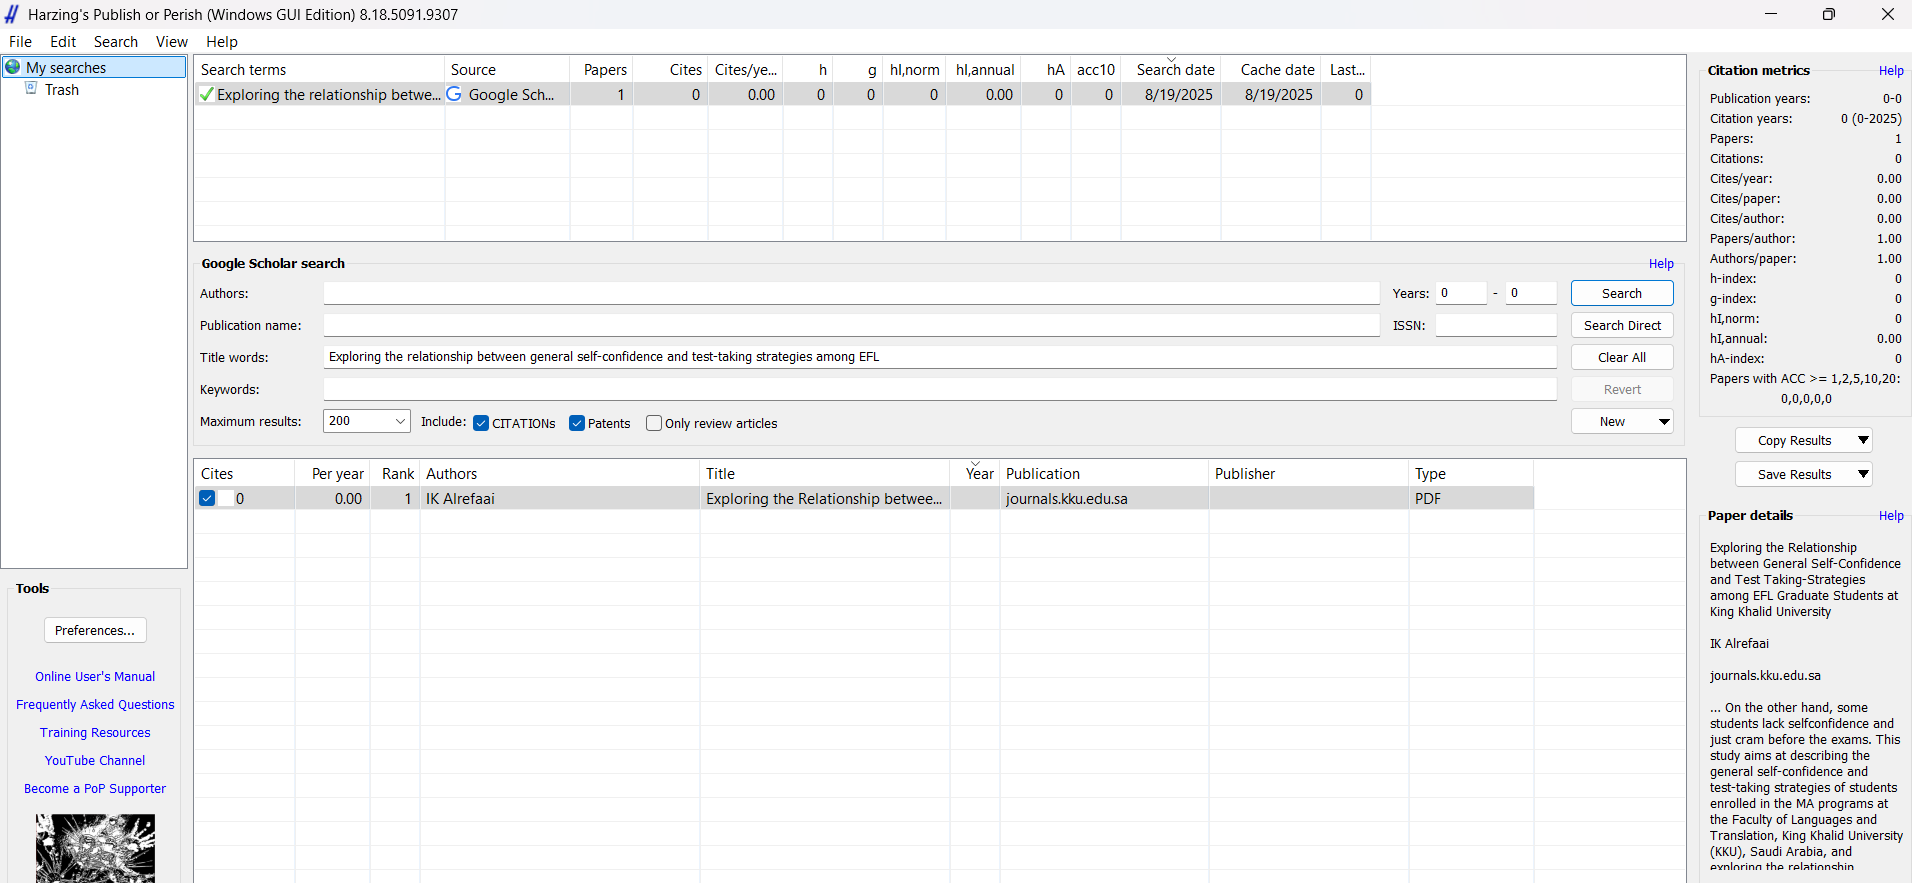This screenshot has width=1912, height=883.
Task: Open the Edit menu
Action: (63, 42)
